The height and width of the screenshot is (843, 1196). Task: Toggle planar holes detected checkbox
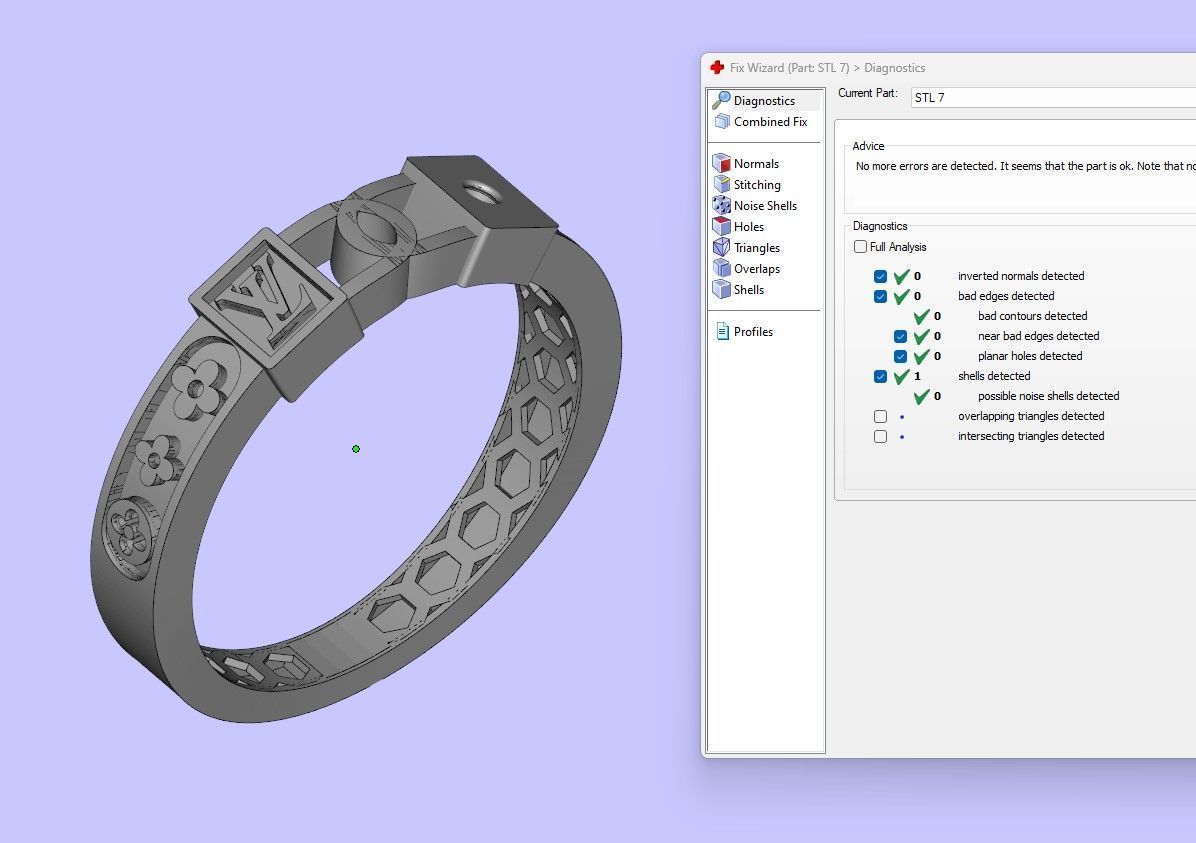(900, 356)
